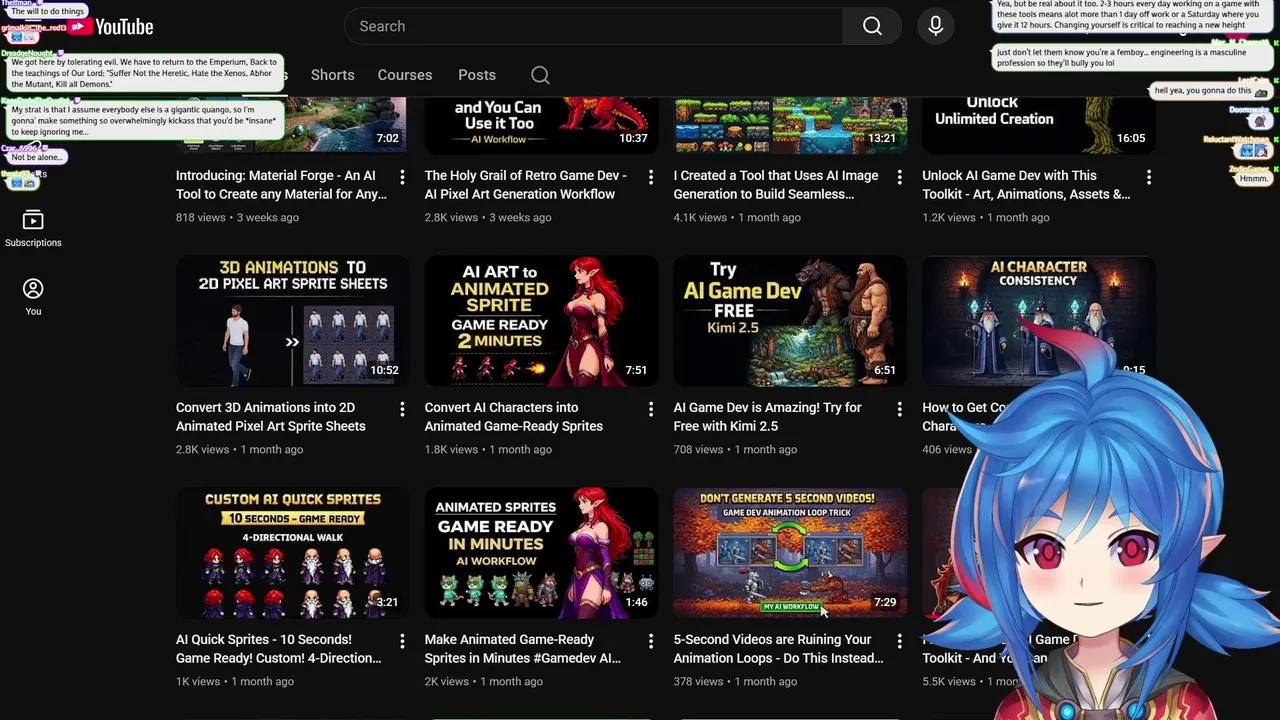The height and width of the screenshot is (720, 1280).
Task: Click '708 views • 1 month ago' text
Action: [735, 449]
